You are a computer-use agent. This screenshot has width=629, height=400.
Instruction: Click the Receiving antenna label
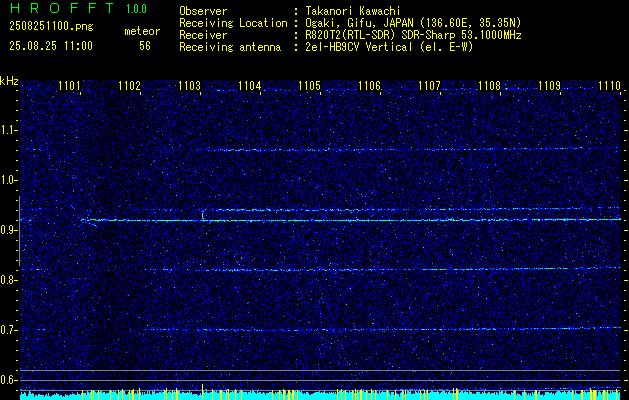(x=230, y=47)
